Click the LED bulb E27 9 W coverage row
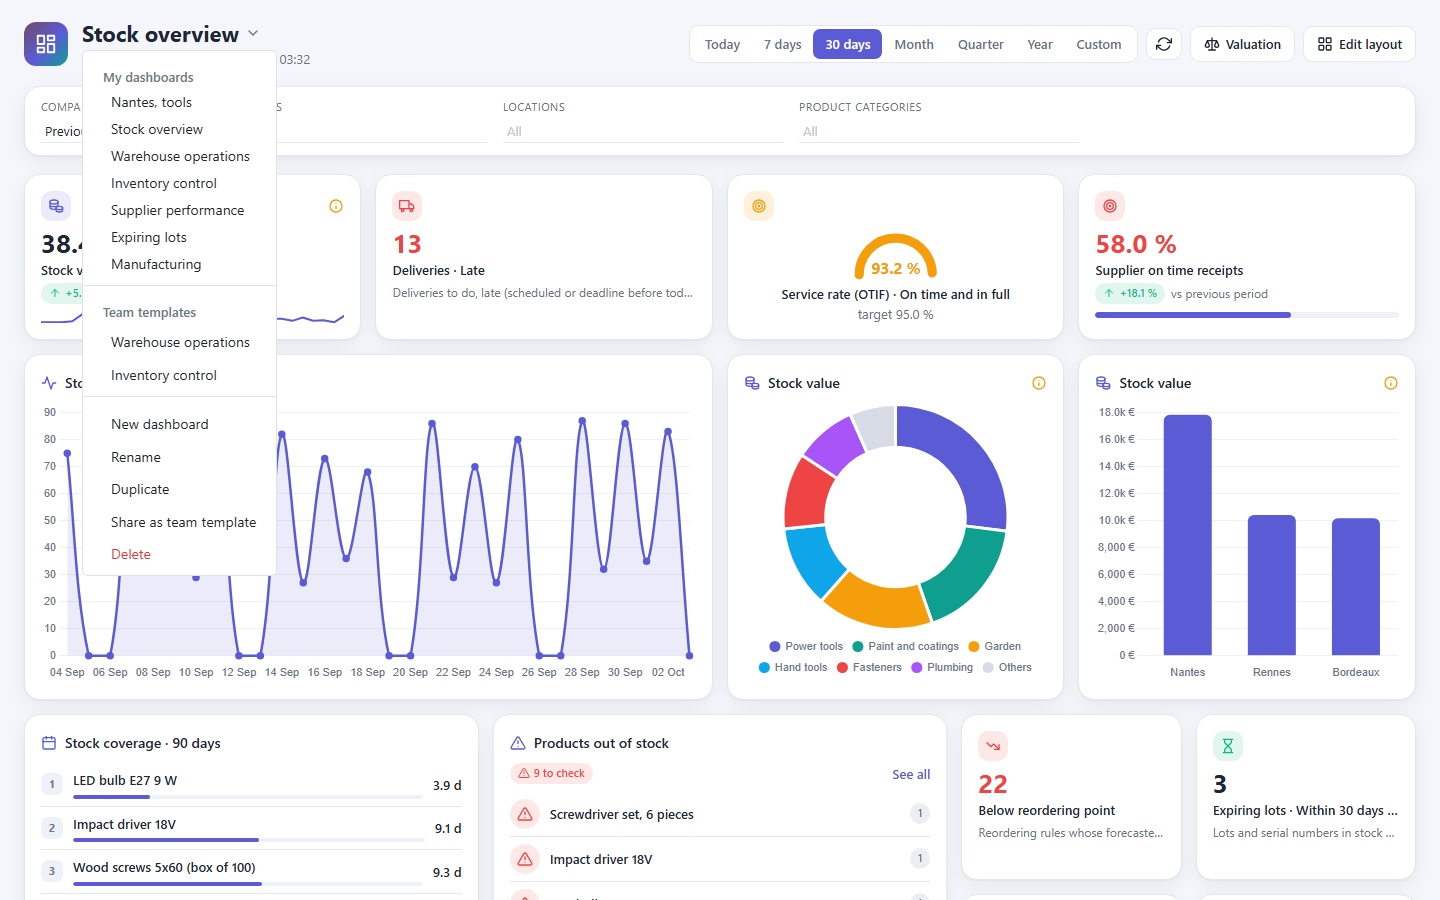This screenshot has height=900, width=1440. [x=251, y=785]
